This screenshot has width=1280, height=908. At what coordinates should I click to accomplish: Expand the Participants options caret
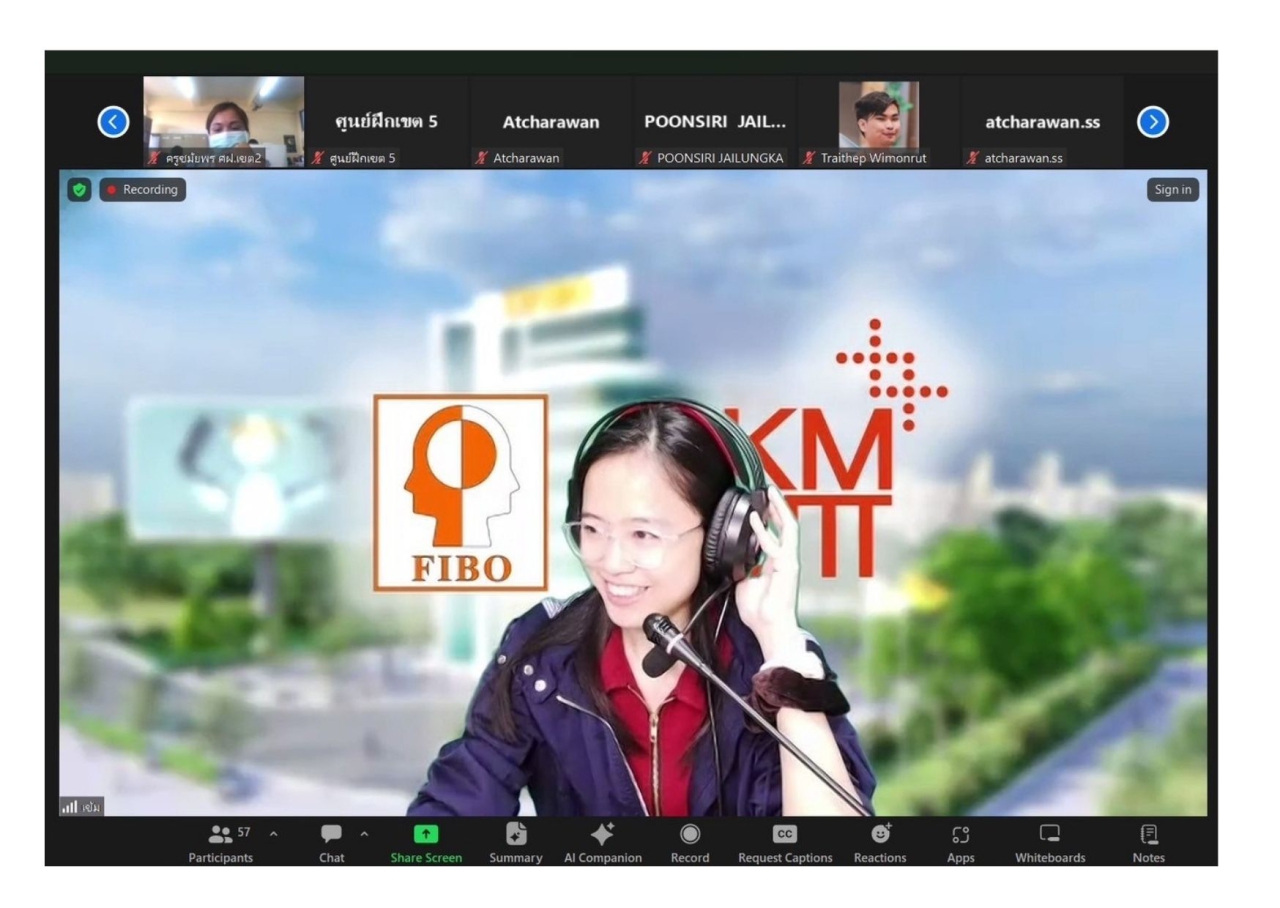point(273,834)
